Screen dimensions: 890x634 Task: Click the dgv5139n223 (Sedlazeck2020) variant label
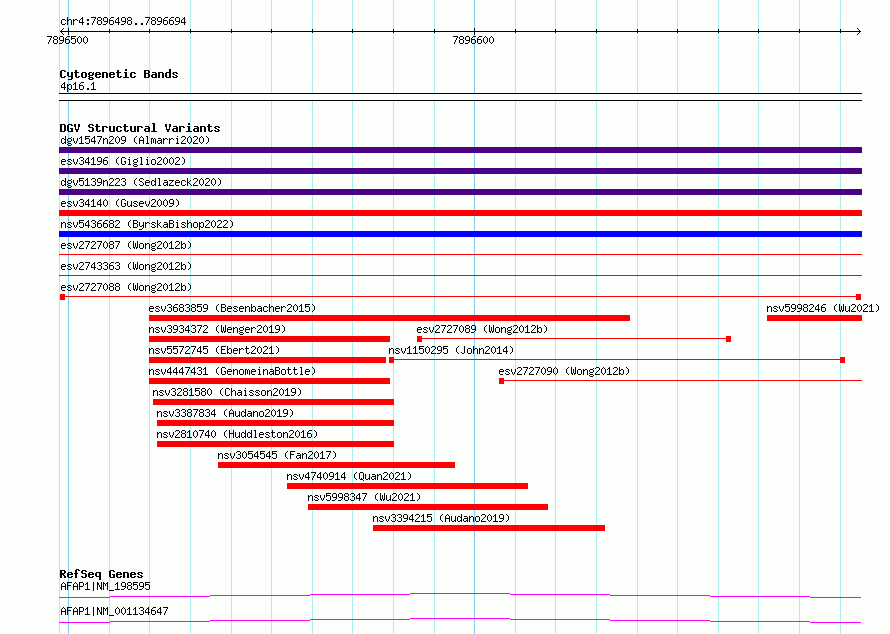click(x=141, y=182)
